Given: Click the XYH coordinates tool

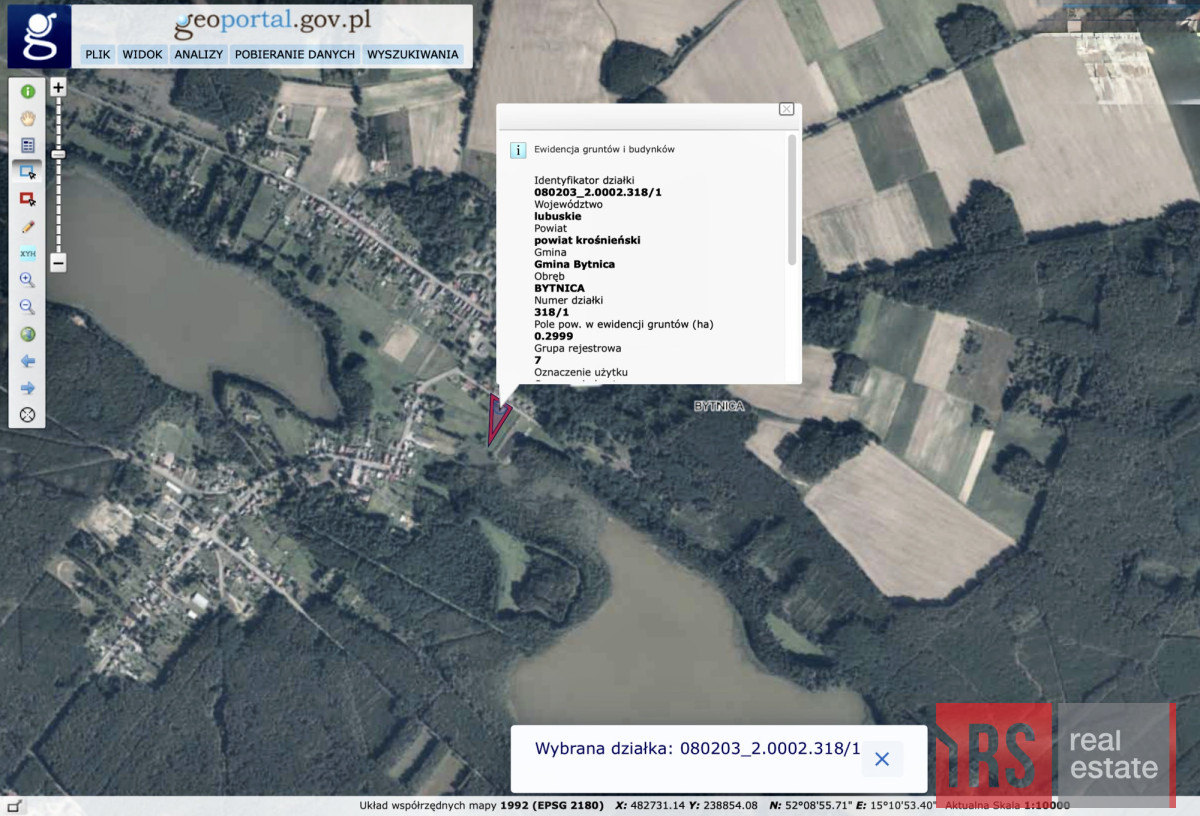Looking at the screenshot, I should click(27, 253).
